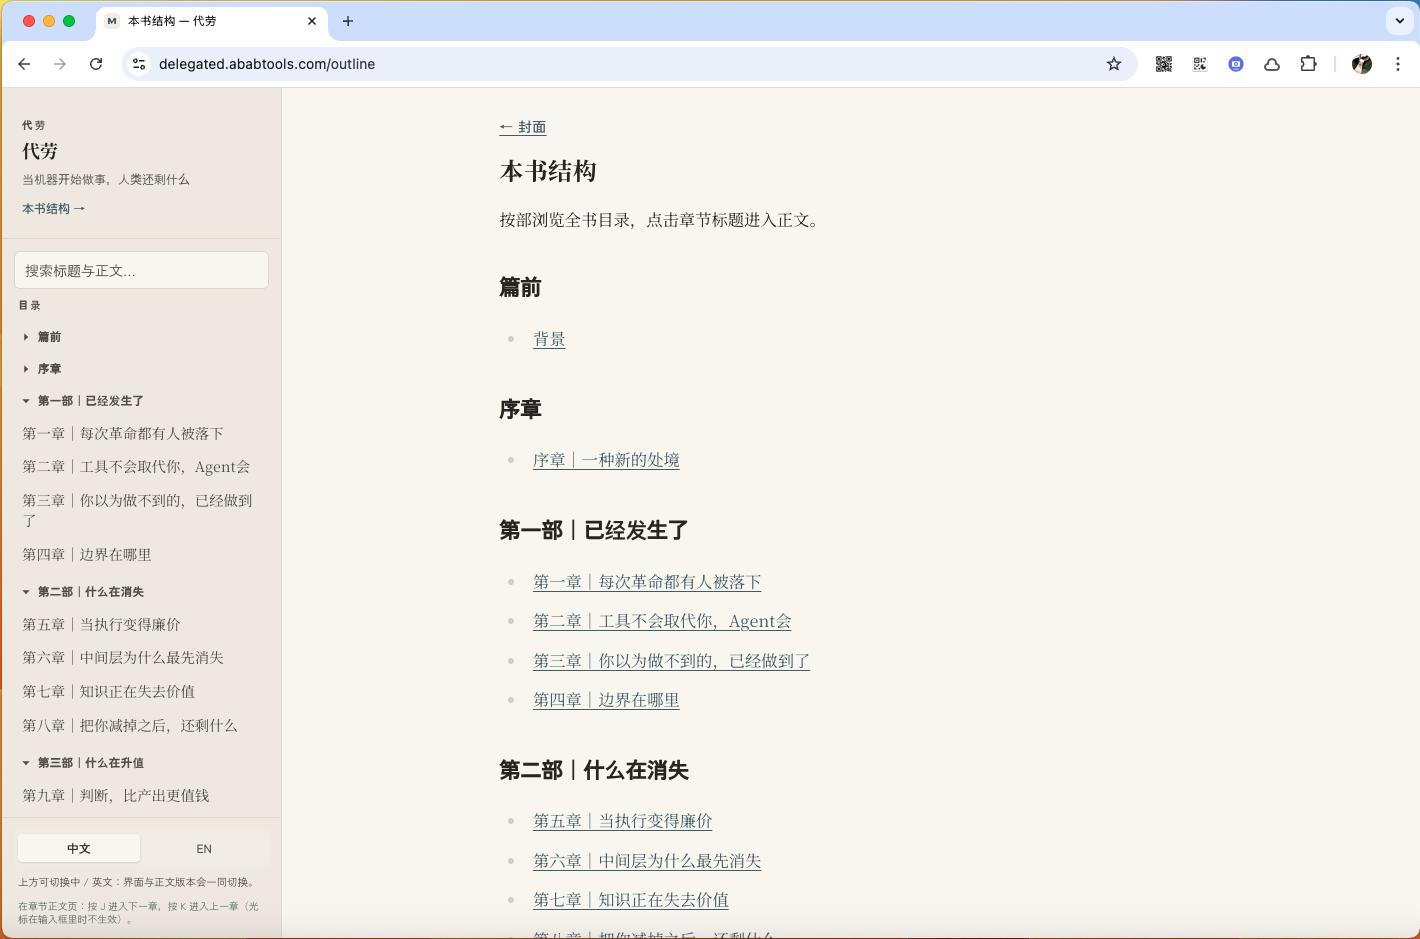Go back using the browser back arrow

pos(24,64)
